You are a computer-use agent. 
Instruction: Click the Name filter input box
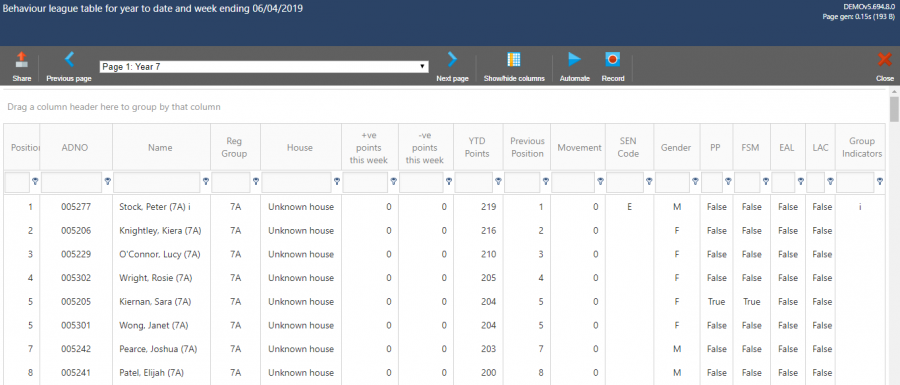click(x=157, y=182)
